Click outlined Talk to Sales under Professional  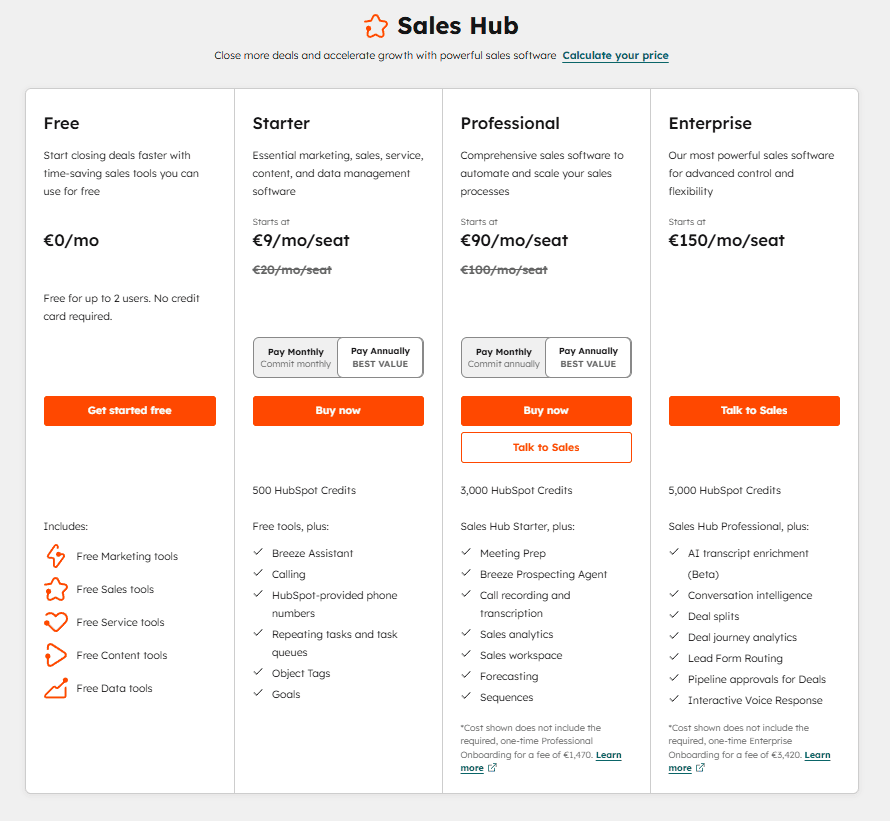[546, 448]
